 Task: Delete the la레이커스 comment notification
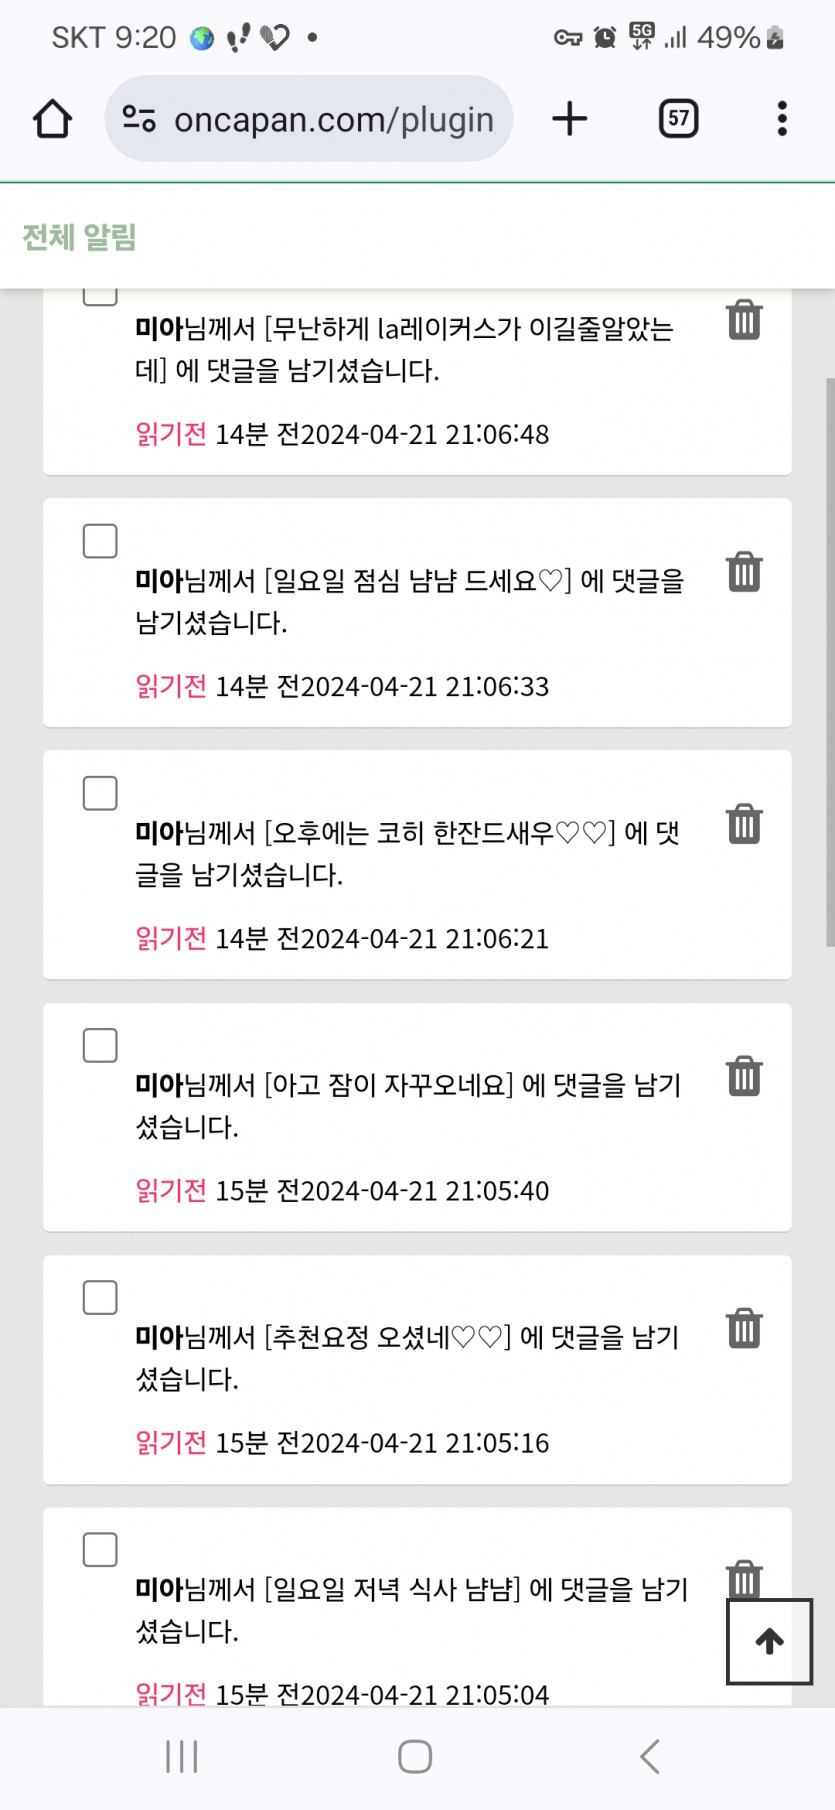click(744, 320)
